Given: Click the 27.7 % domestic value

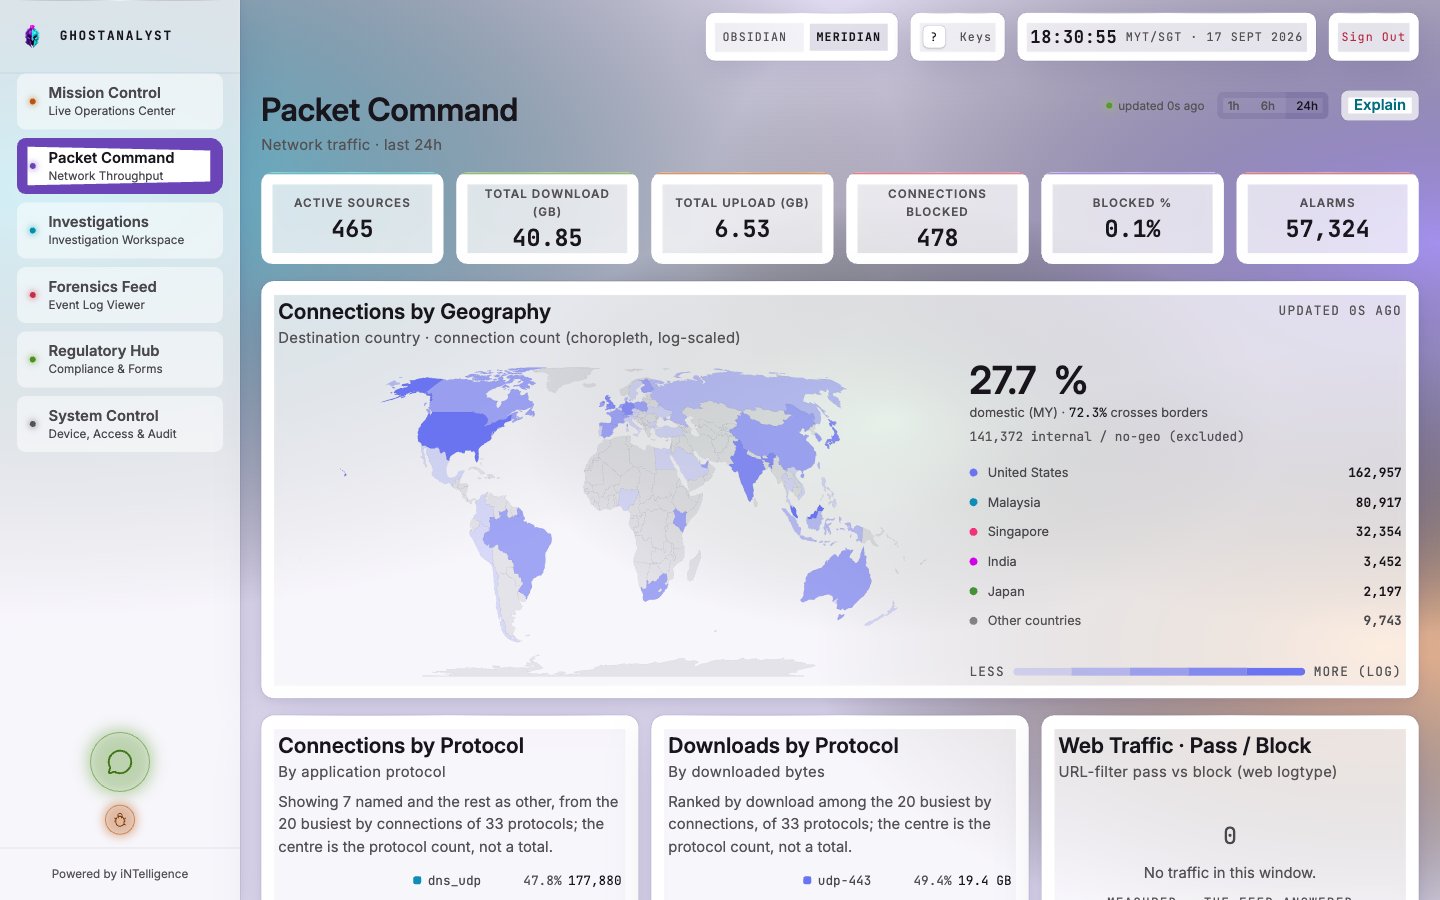Looking at the screenshot, I should point(1028,380).
